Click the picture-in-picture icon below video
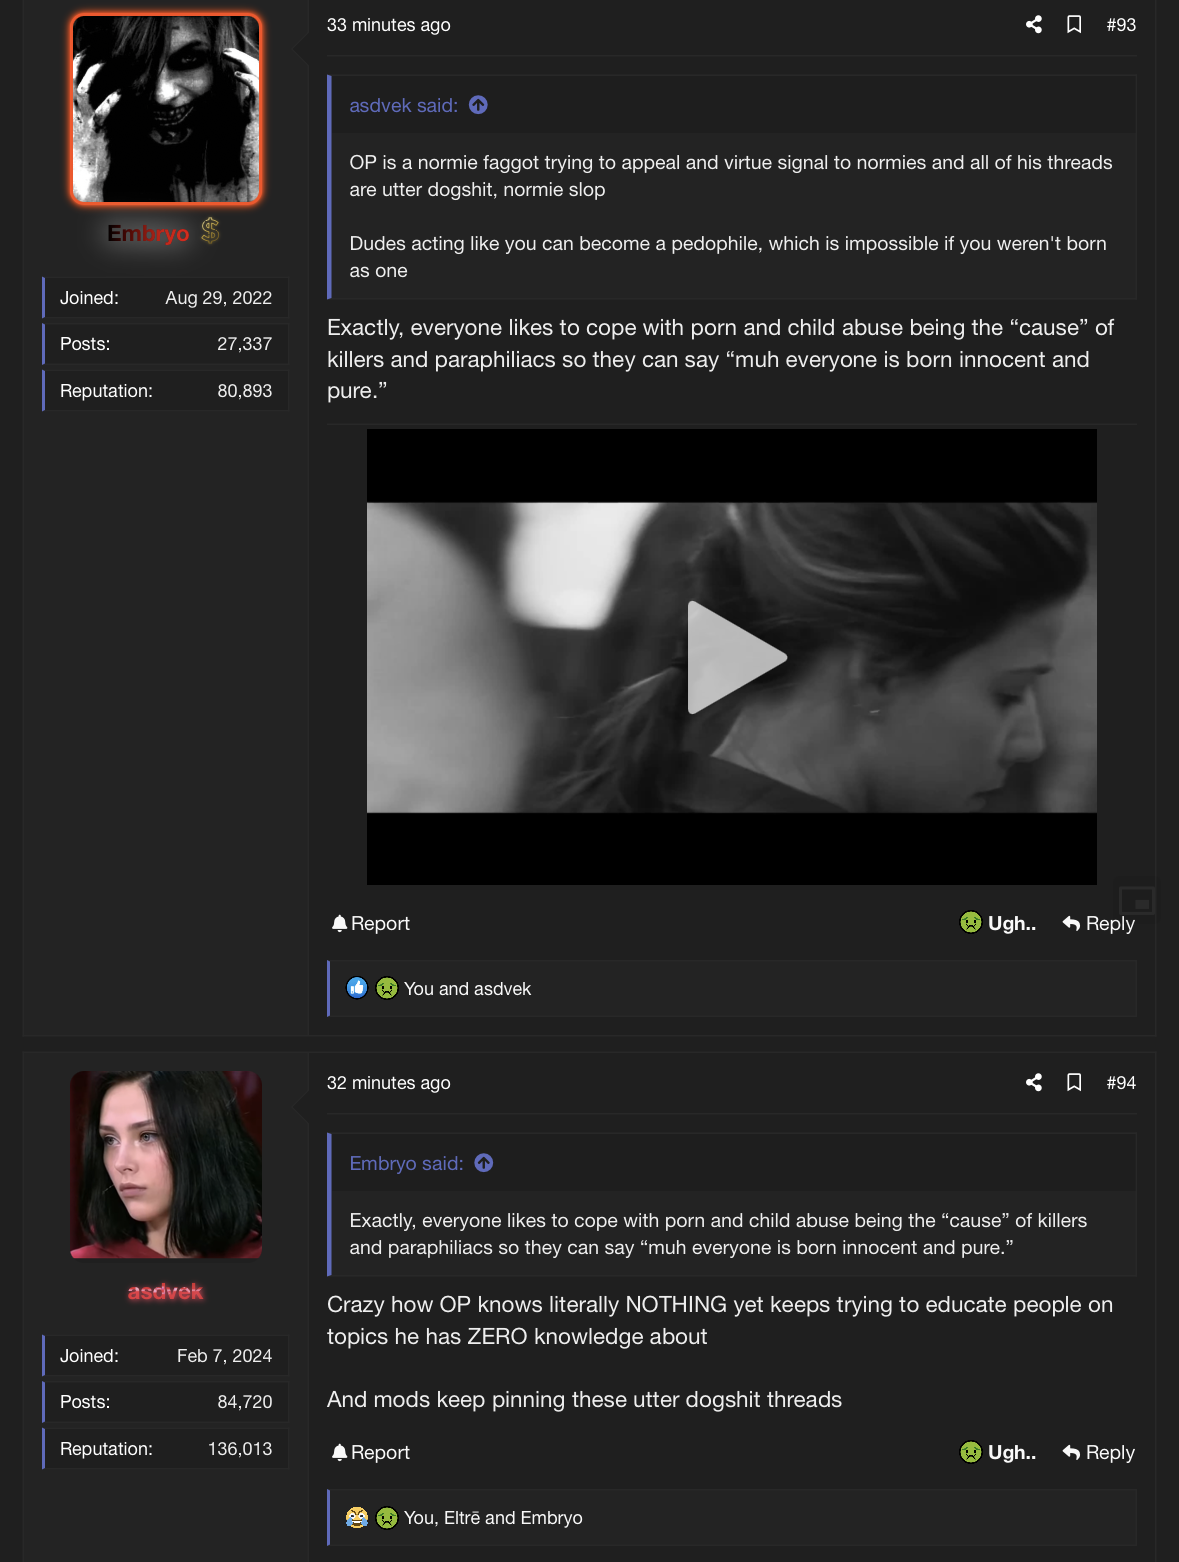 click(1138, 901)
